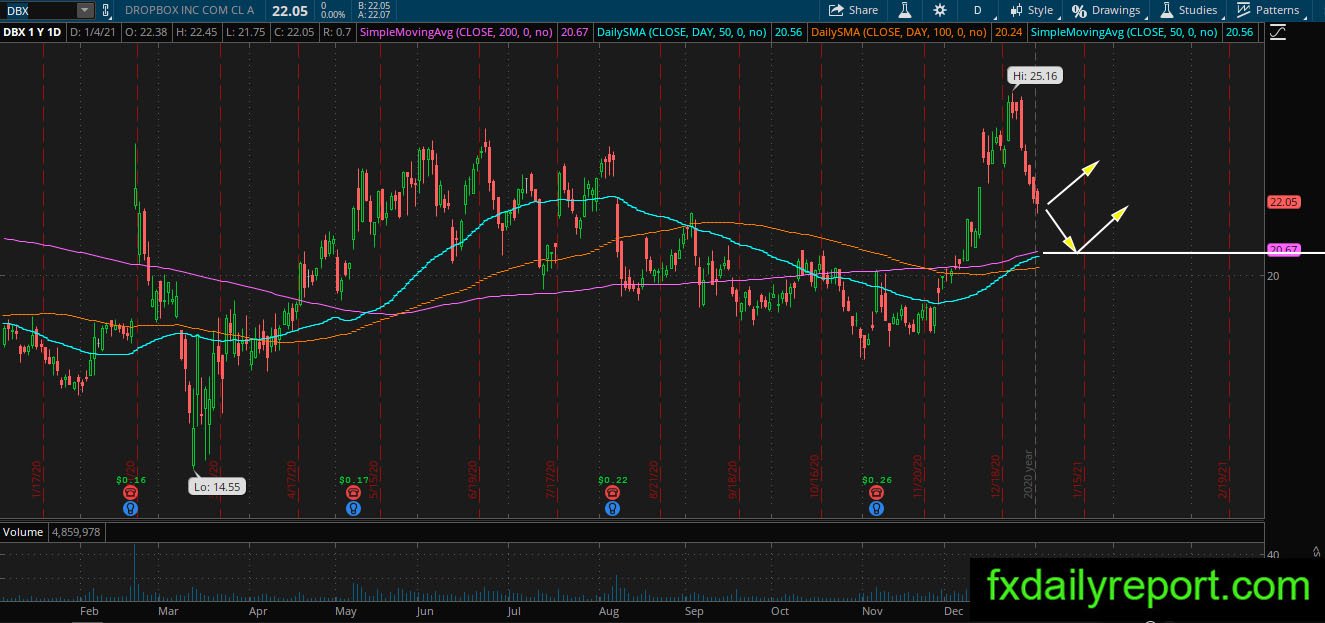Click blue lightbulb event icon under $0.16
The height and width of the screenshot is (623, 1325).
click(131, 508)
